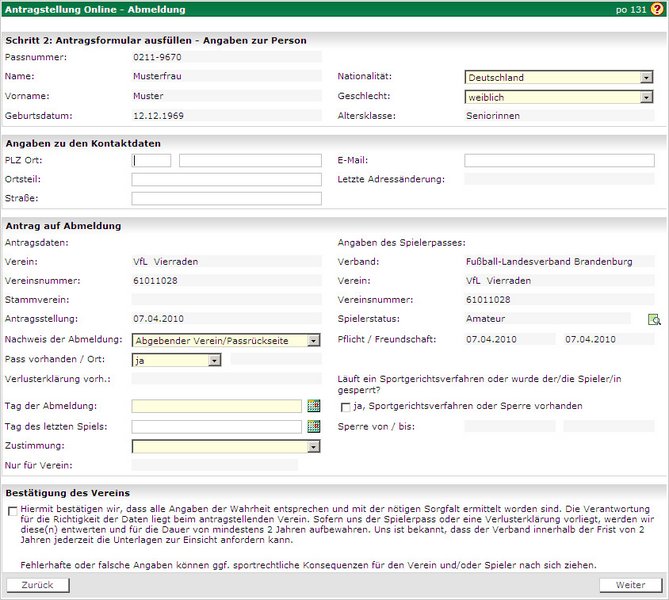Image resolution: width=669 pixels, height=600 pixels.
Task: Click the Tag der Abmeldung date field
Action: pyautogui.click(x=216, y=406)
